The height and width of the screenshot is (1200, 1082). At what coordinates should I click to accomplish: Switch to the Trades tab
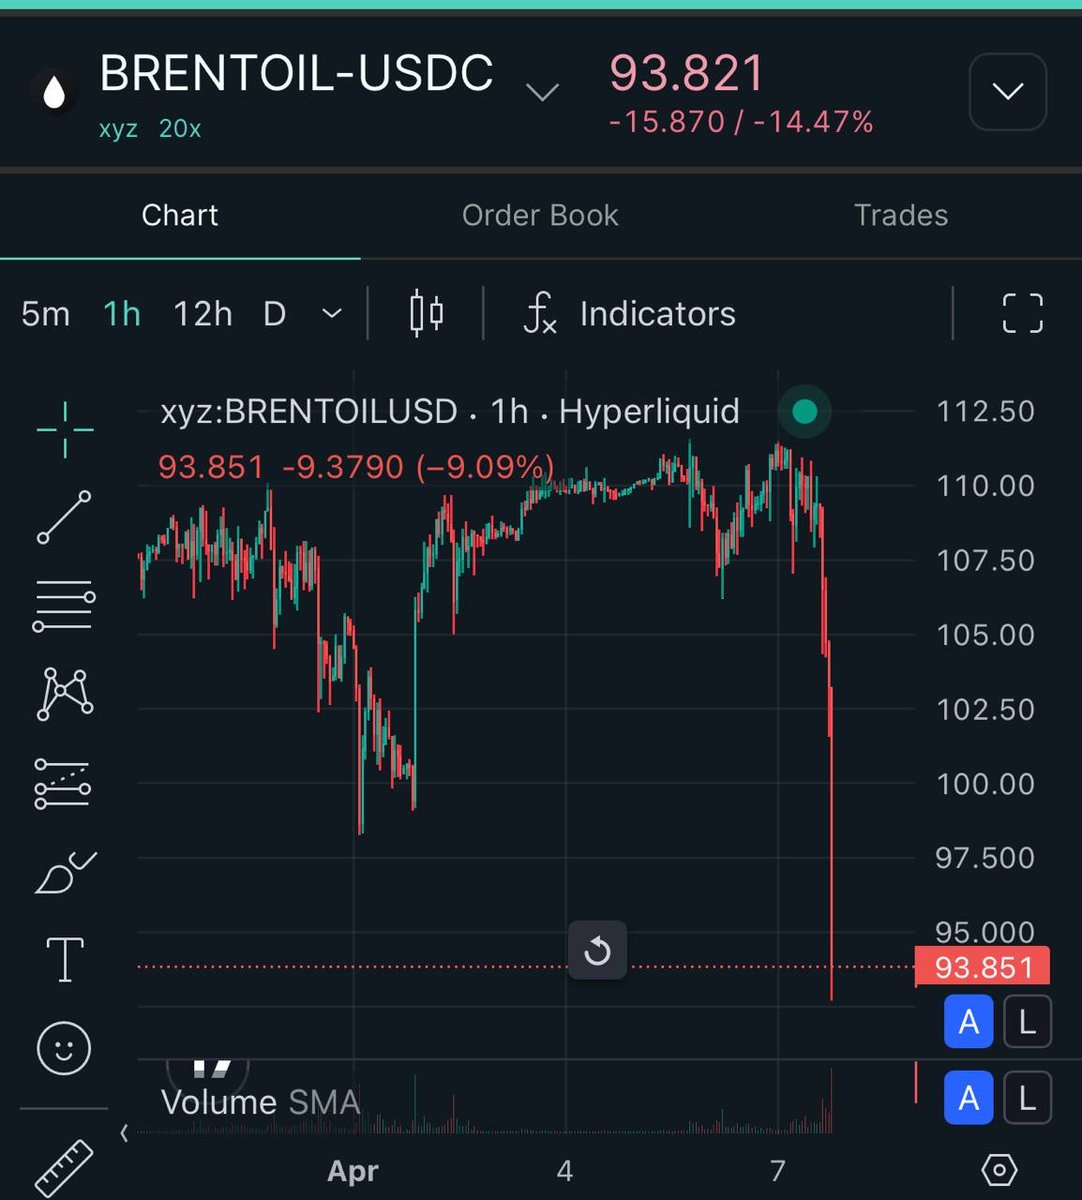pyautogui.click(x=901, y=215)
